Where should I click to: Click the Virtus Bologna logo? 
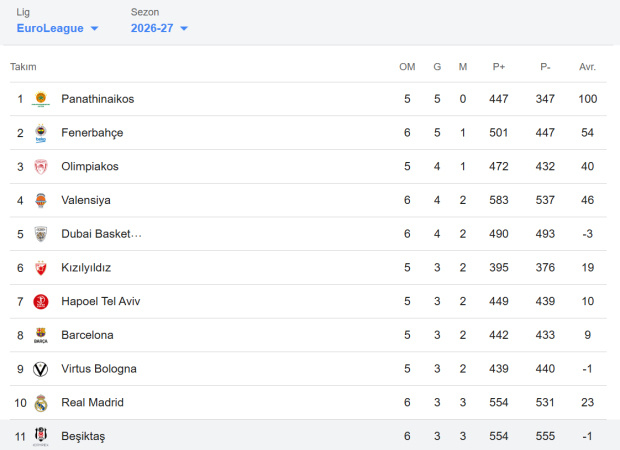click(x=41, y=369)
